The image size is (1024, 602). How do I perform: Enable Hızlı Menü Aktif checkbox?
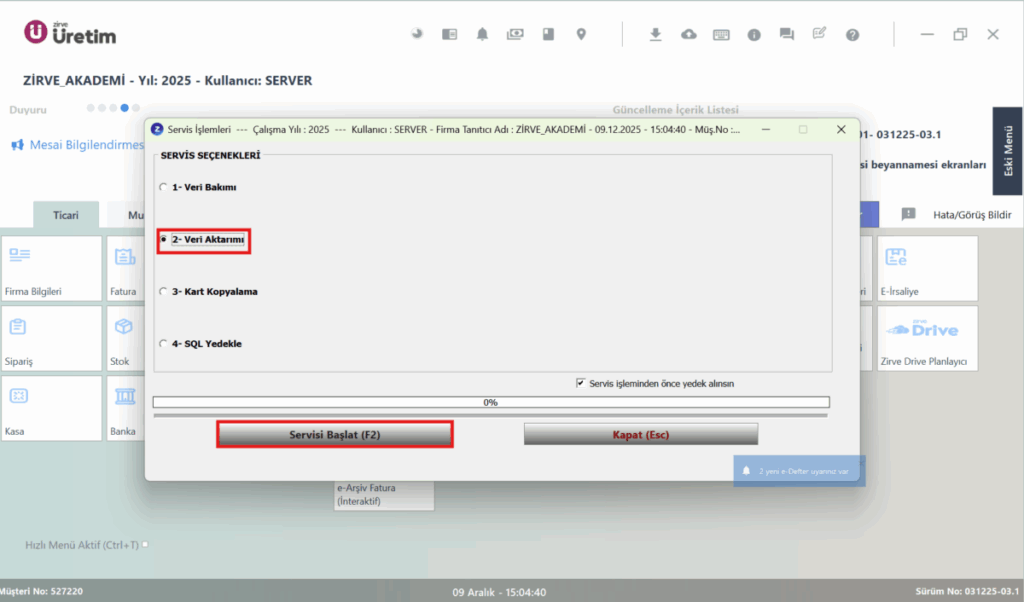point(145,545)
